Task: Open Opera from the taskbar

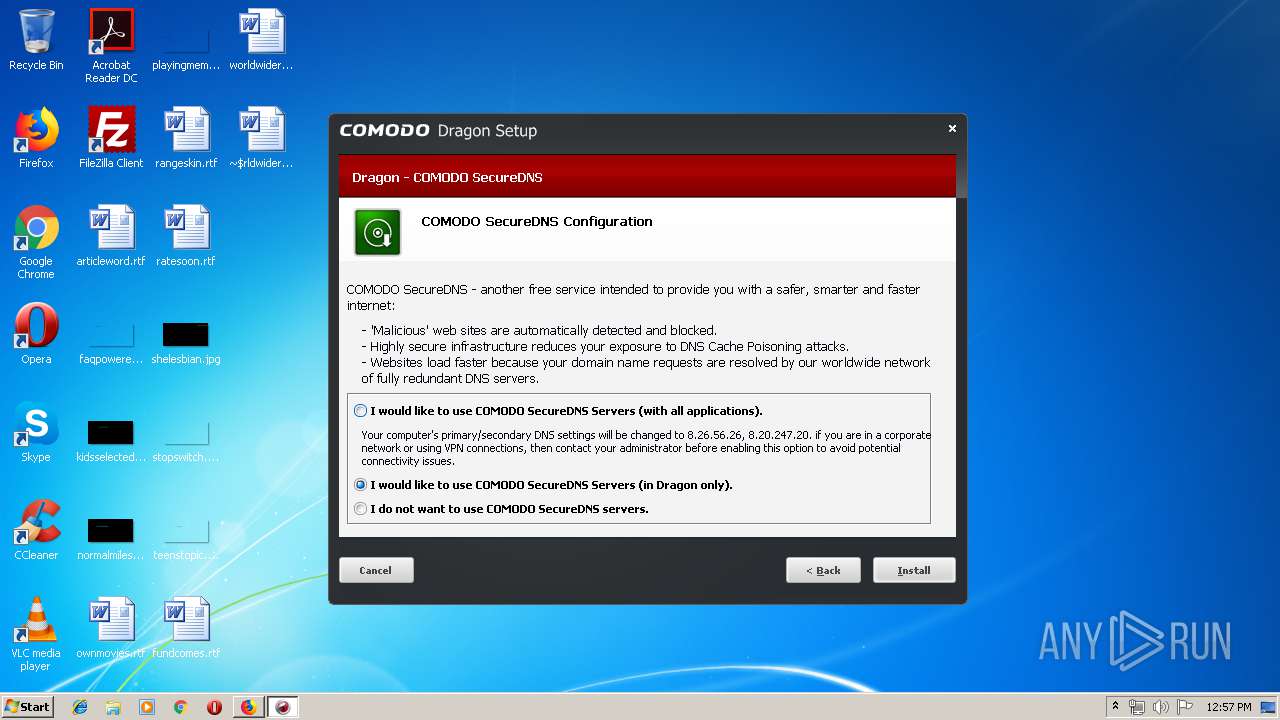Action: click(214, 707)
